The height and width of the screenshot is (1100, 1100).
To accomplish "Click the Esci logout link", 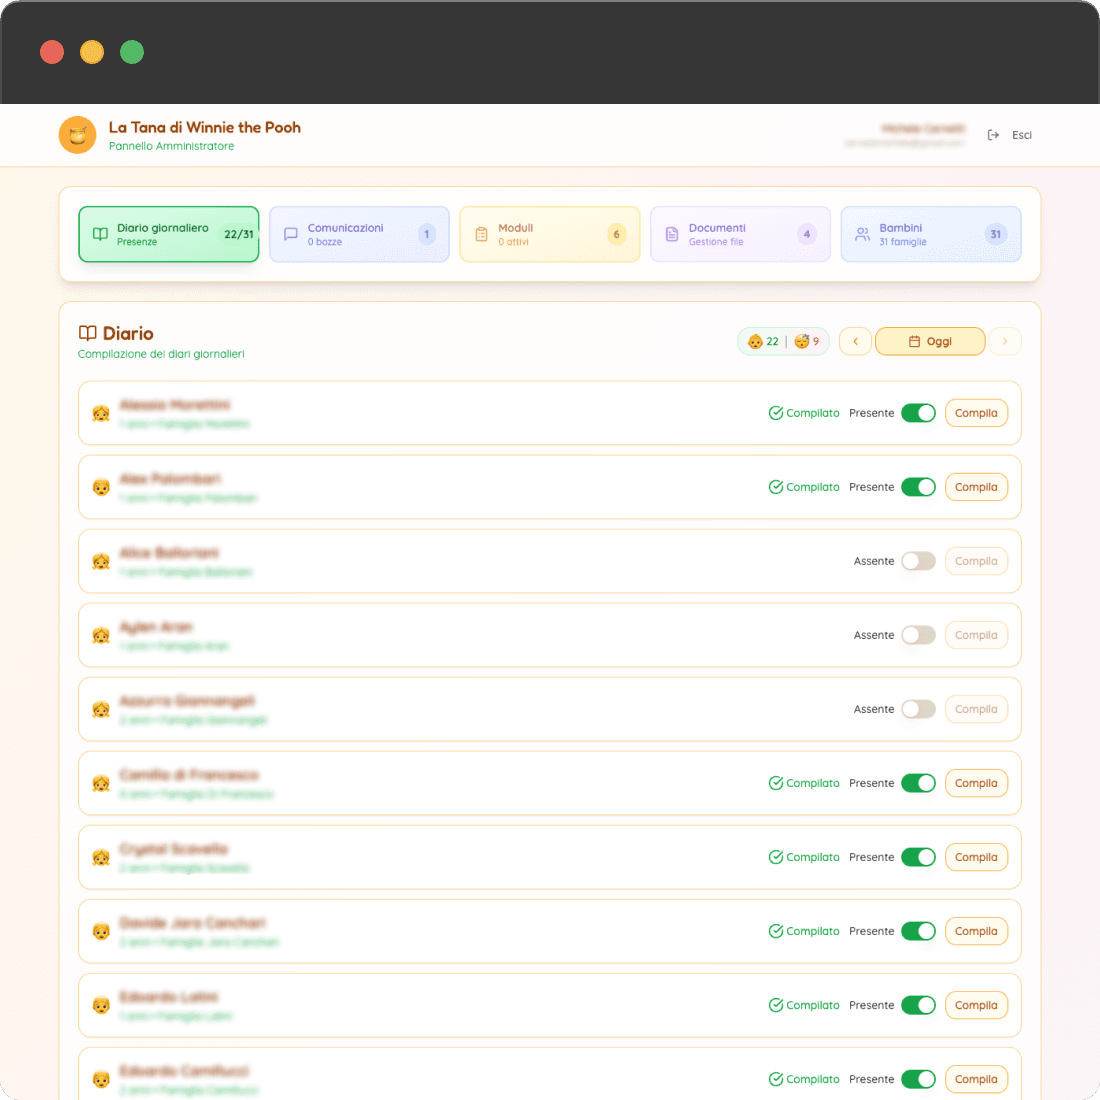I will (x=1021, y=135).
